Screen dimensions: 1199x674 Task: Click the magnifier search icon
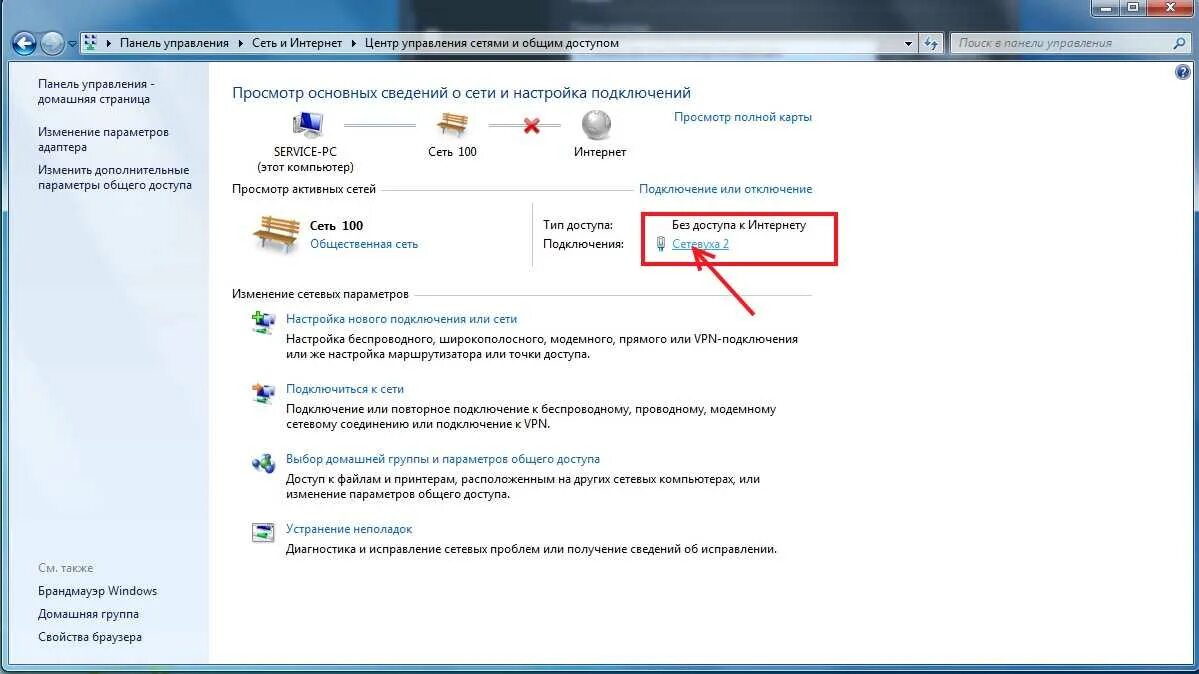[x=1179, y=44]
